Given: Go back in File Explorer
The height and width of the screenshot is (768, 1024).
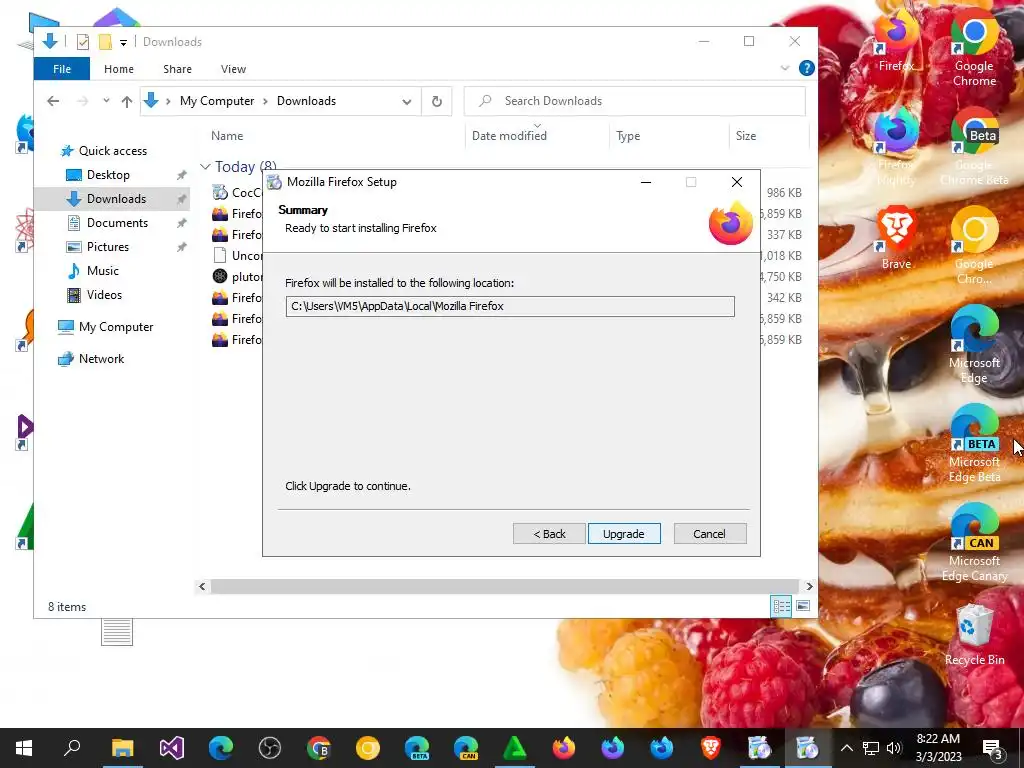Looking at the screenshot, I should (x=53, y=101).
